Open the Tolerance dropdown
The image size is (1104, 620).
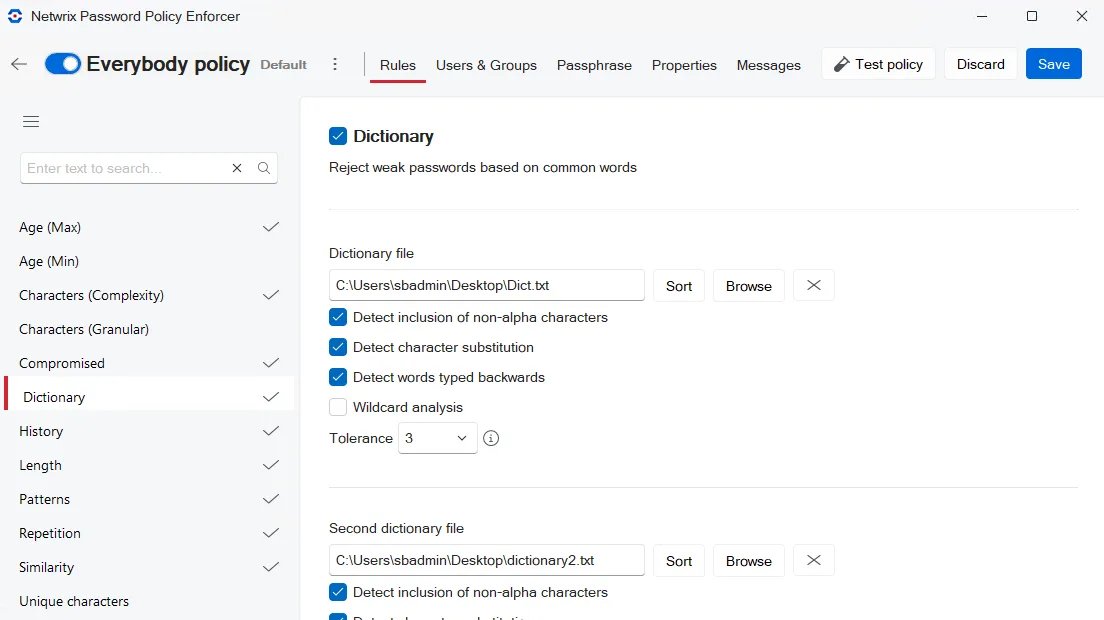pyautogui.click(x=437, y=438)
